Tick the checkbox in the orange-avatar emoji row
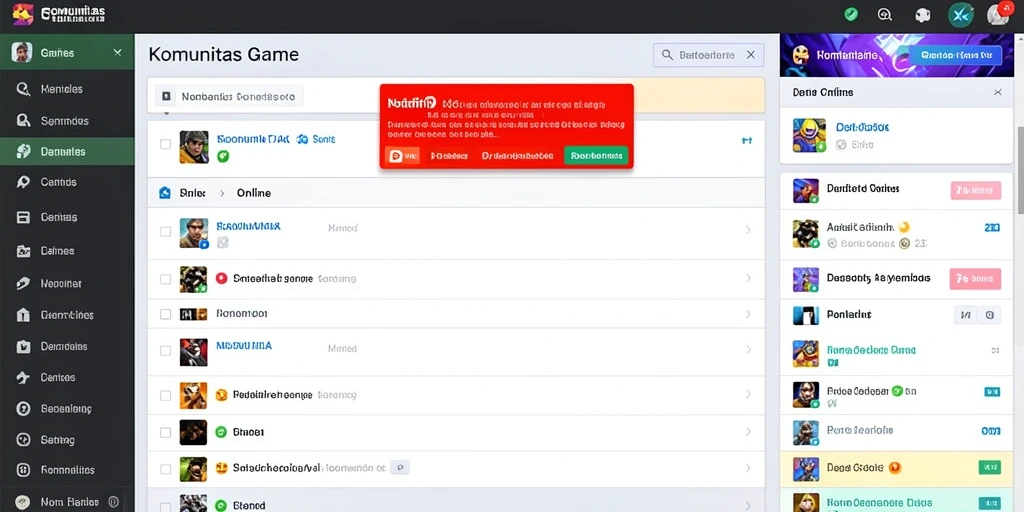 [x=166, y=395]
